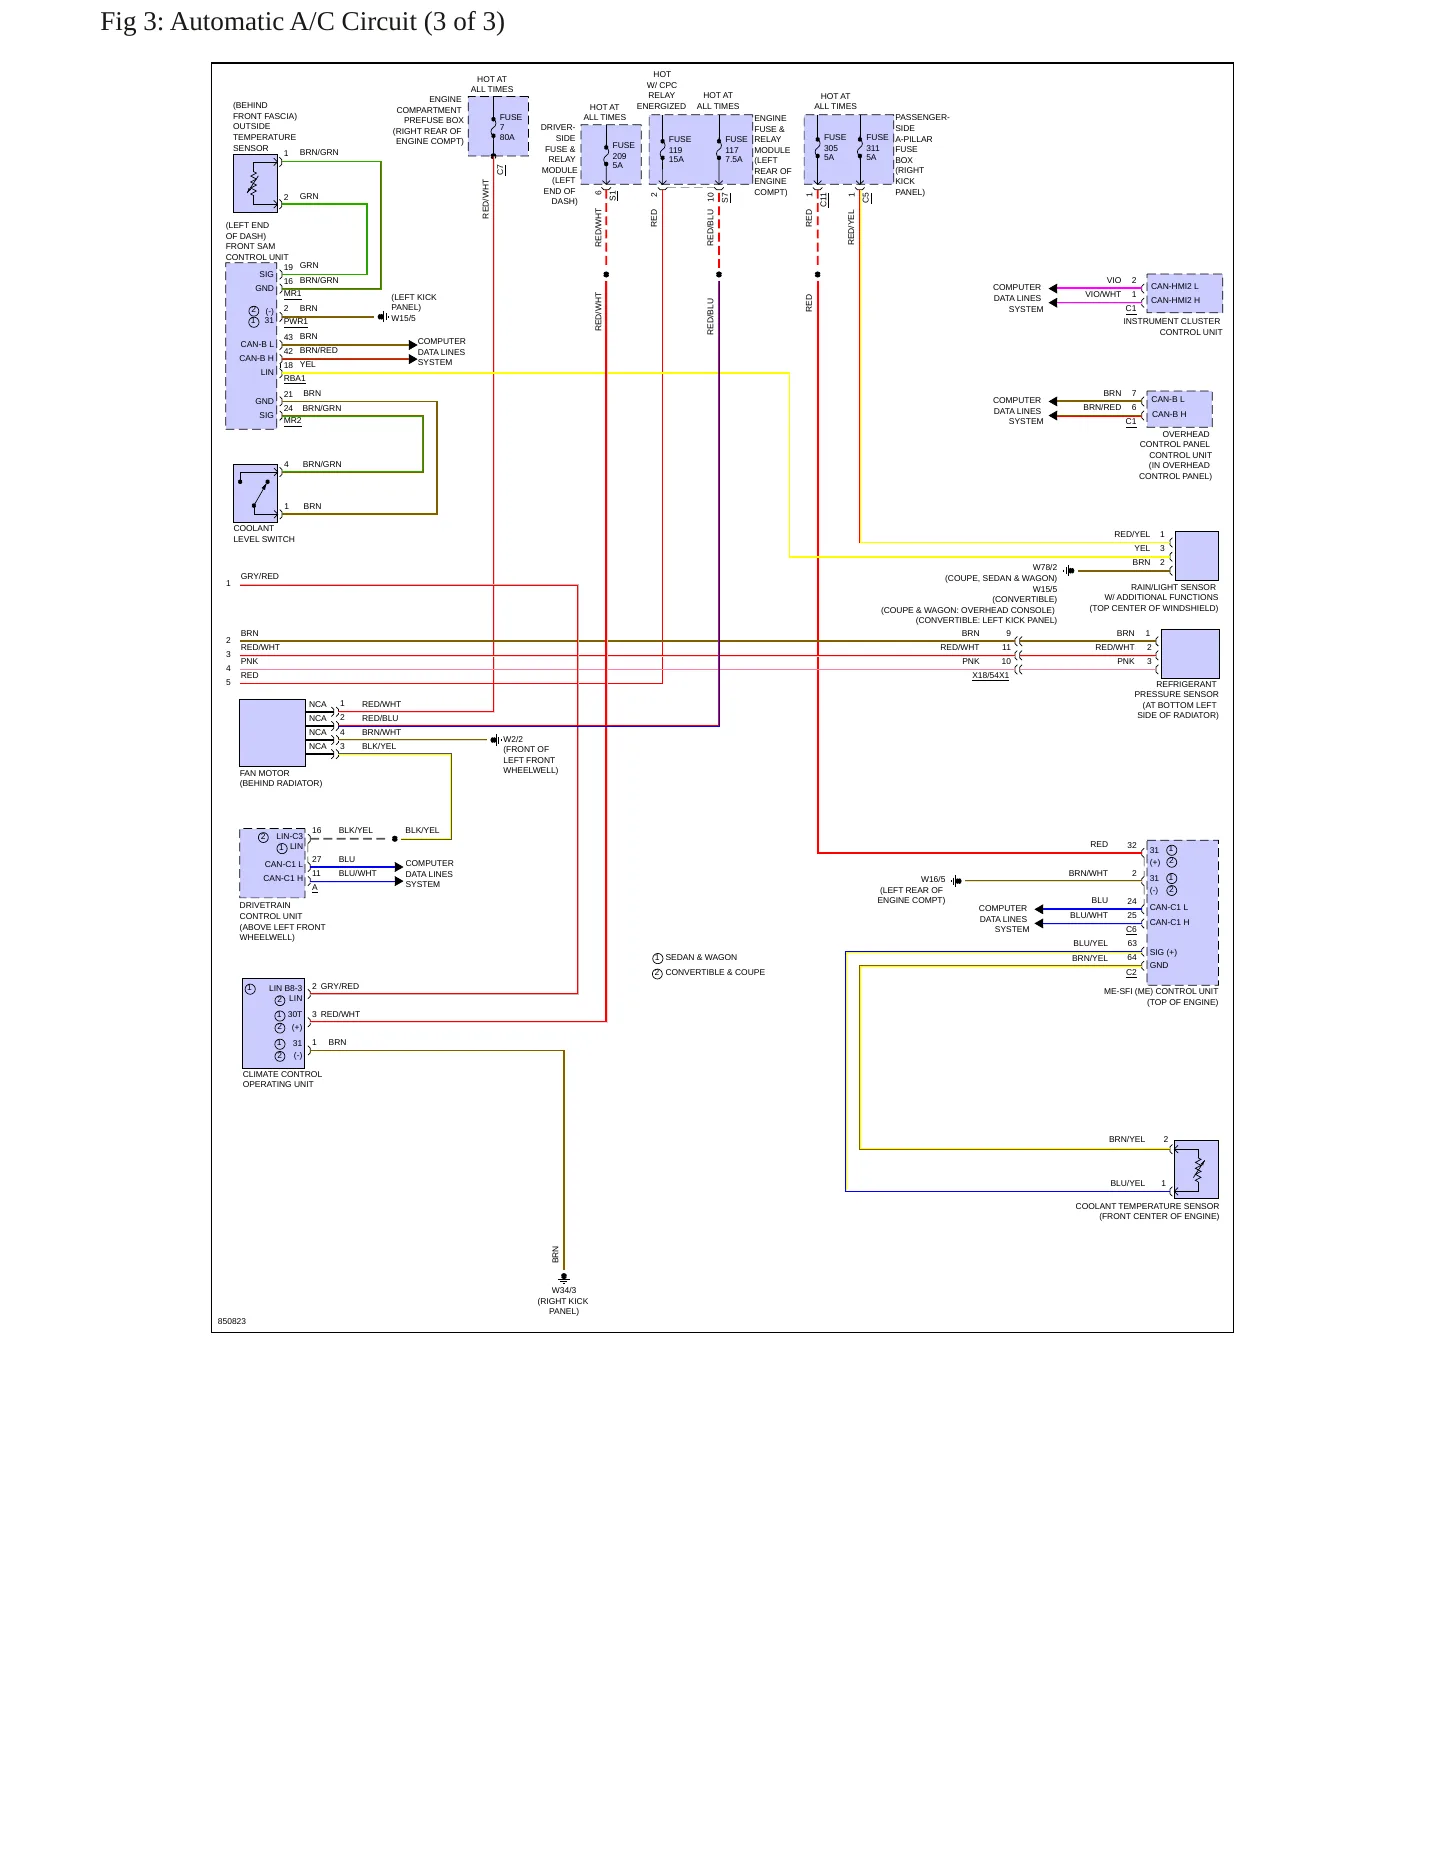Select the fan motor component block
The height and width of the screenshot is (1870, 1445).
click(x=272, y=733)
